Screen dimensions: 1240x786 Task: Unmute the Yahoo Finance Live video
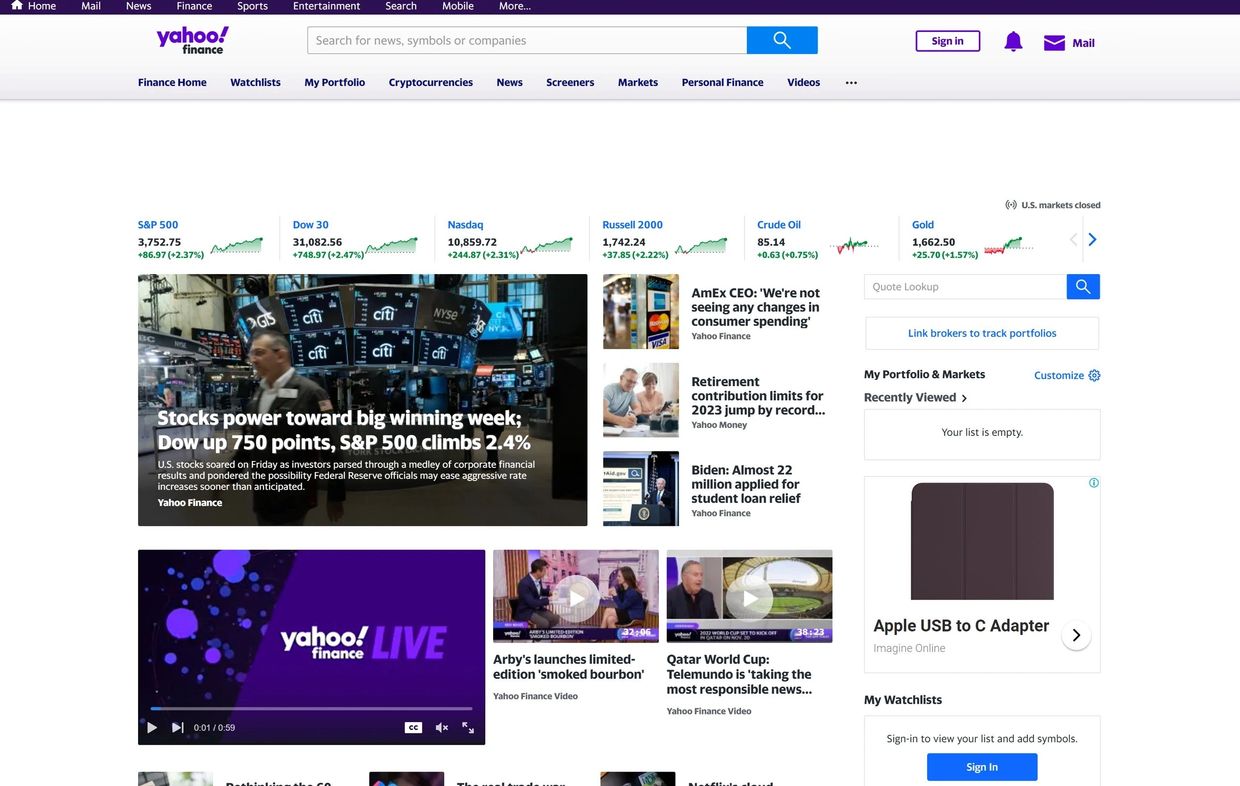pyautogui.click(x=441, y=728)
